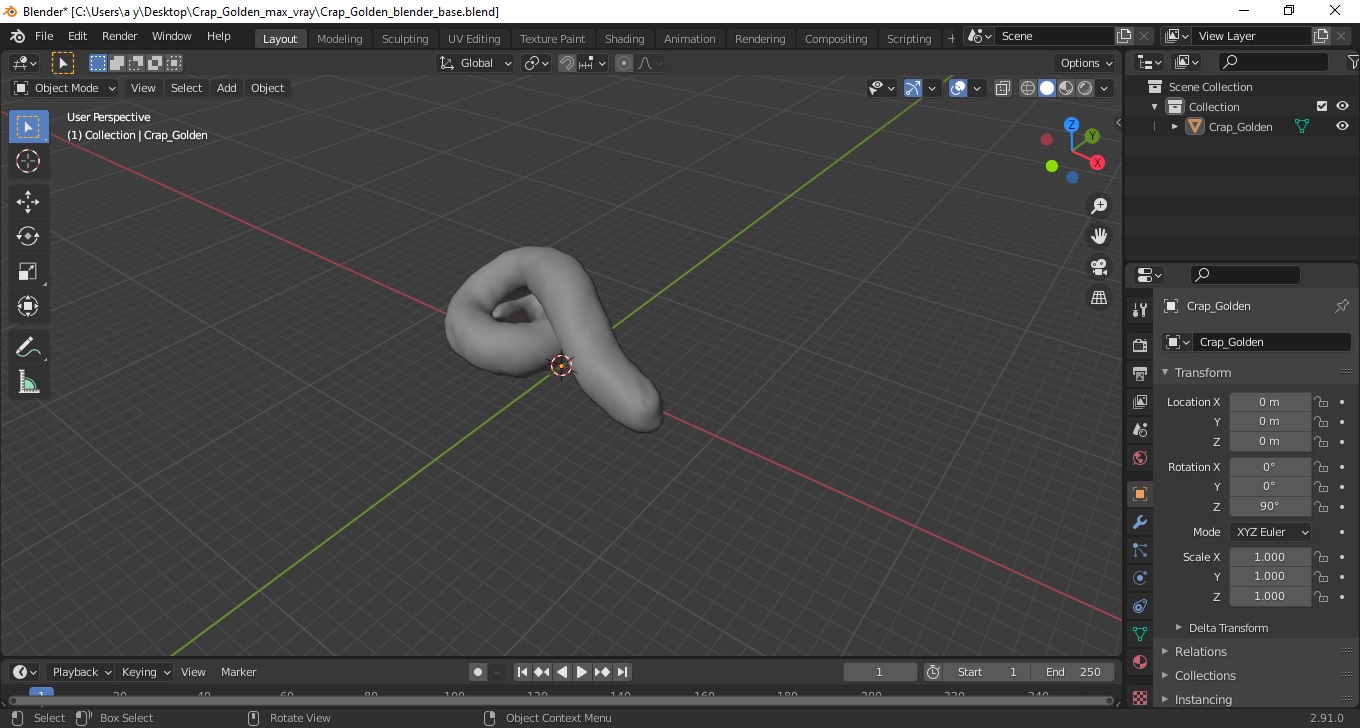Switch to the Modeling workspace tab
The width and height of the screenshot is (1360, 728).
point(339,39)
